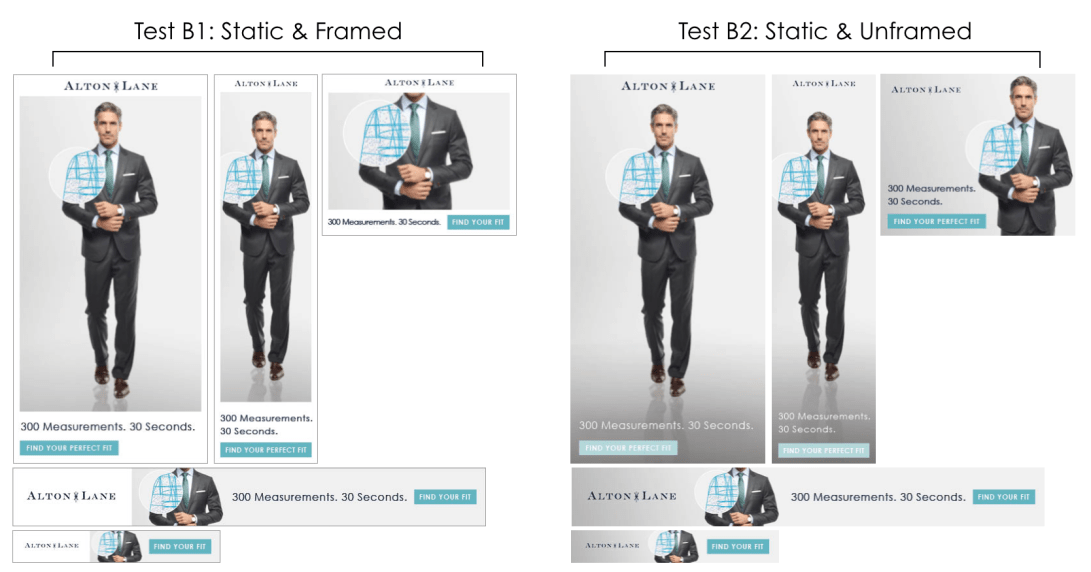The height and width of the screenshot is (572, 1091).
Task: Click Find Your Fit in framed leaderboard banner
Action: (445, 497)
